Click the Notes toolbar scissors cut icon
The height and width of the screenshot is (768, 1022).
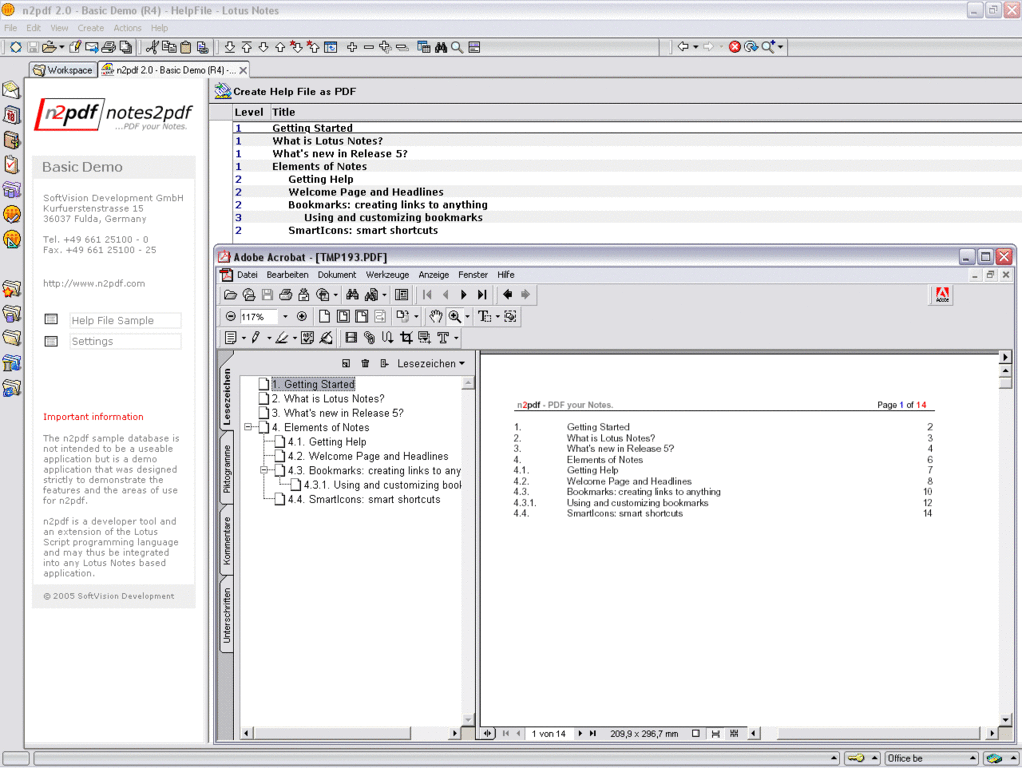tap(152, 48)
